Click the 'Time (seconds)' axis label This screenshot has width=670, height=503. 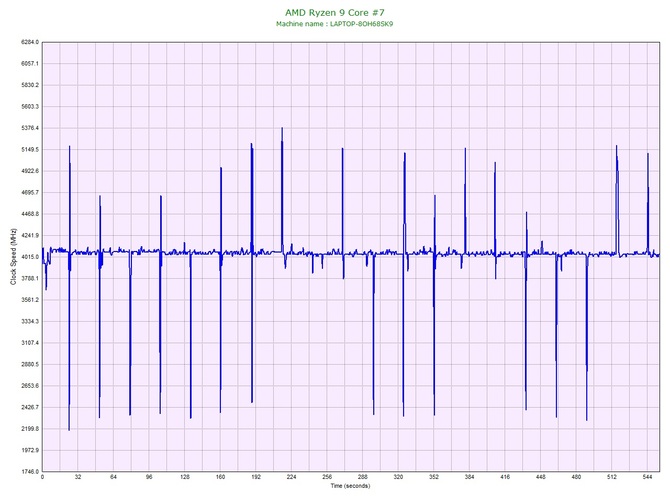coord(350,486)
